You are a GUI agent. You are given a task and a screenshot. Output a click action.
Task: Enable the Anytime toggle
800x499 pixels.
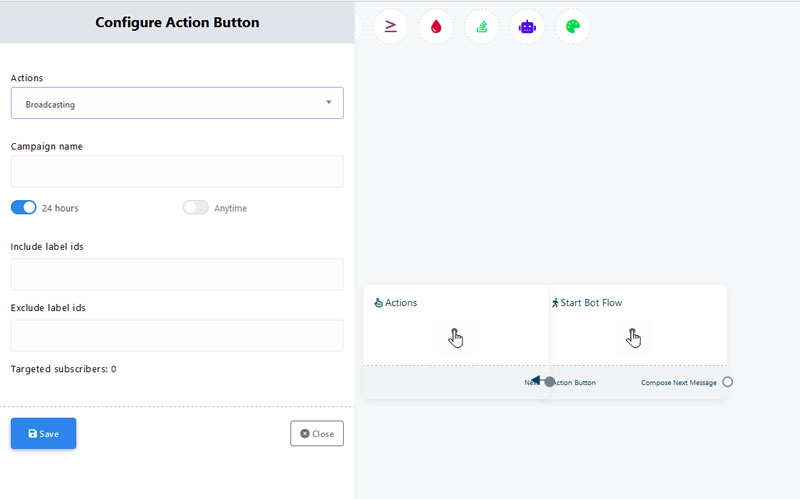coord(196,207)
